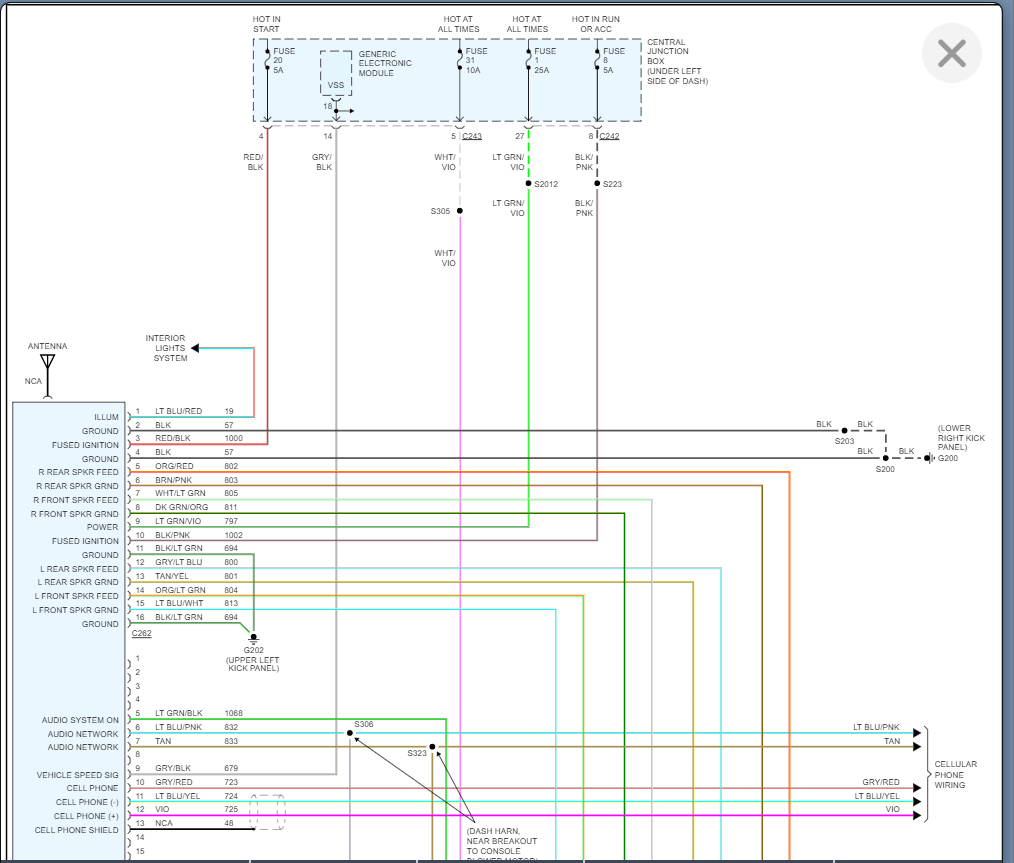Click splice label 'S306'

pos(364,724)
